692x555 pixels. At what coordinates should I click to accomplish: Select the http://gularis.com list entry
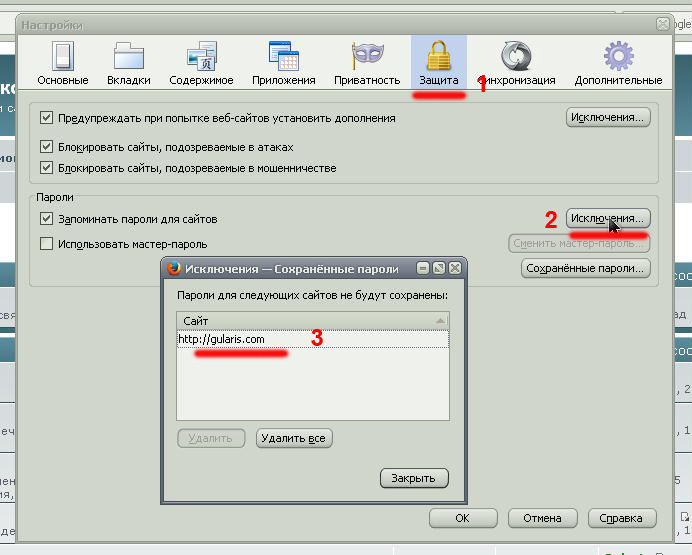point(221,339)
